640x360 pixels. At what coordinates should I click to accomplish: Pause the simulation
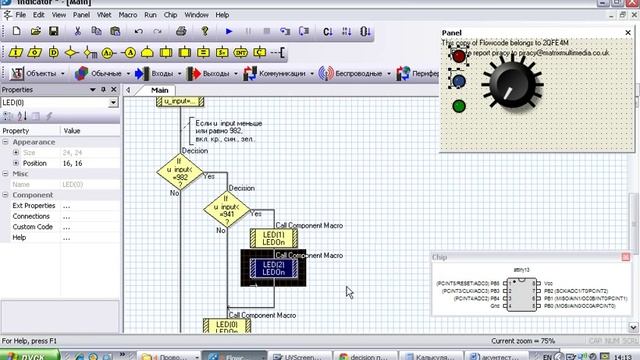click(x=248, y=31)
